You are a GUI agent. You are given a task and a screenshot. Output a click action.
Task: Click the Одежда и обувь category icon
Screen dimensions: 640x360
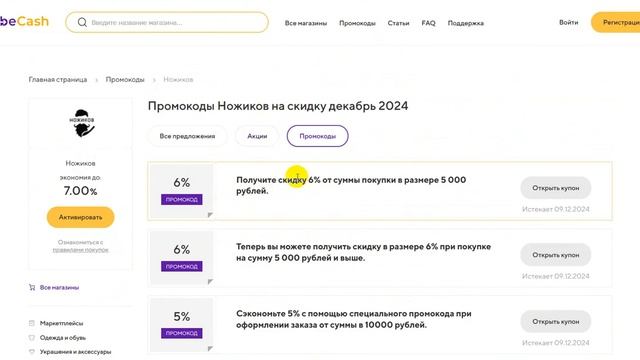pyautogui.click(x=32, y=338)
